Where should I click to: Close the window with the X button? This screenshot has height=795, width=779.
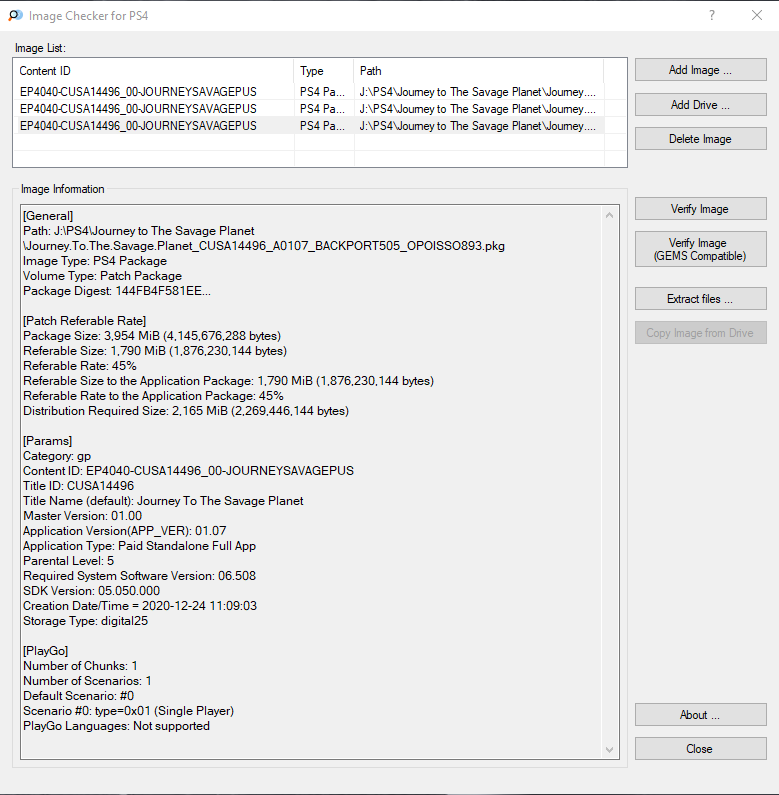point(757,15)
